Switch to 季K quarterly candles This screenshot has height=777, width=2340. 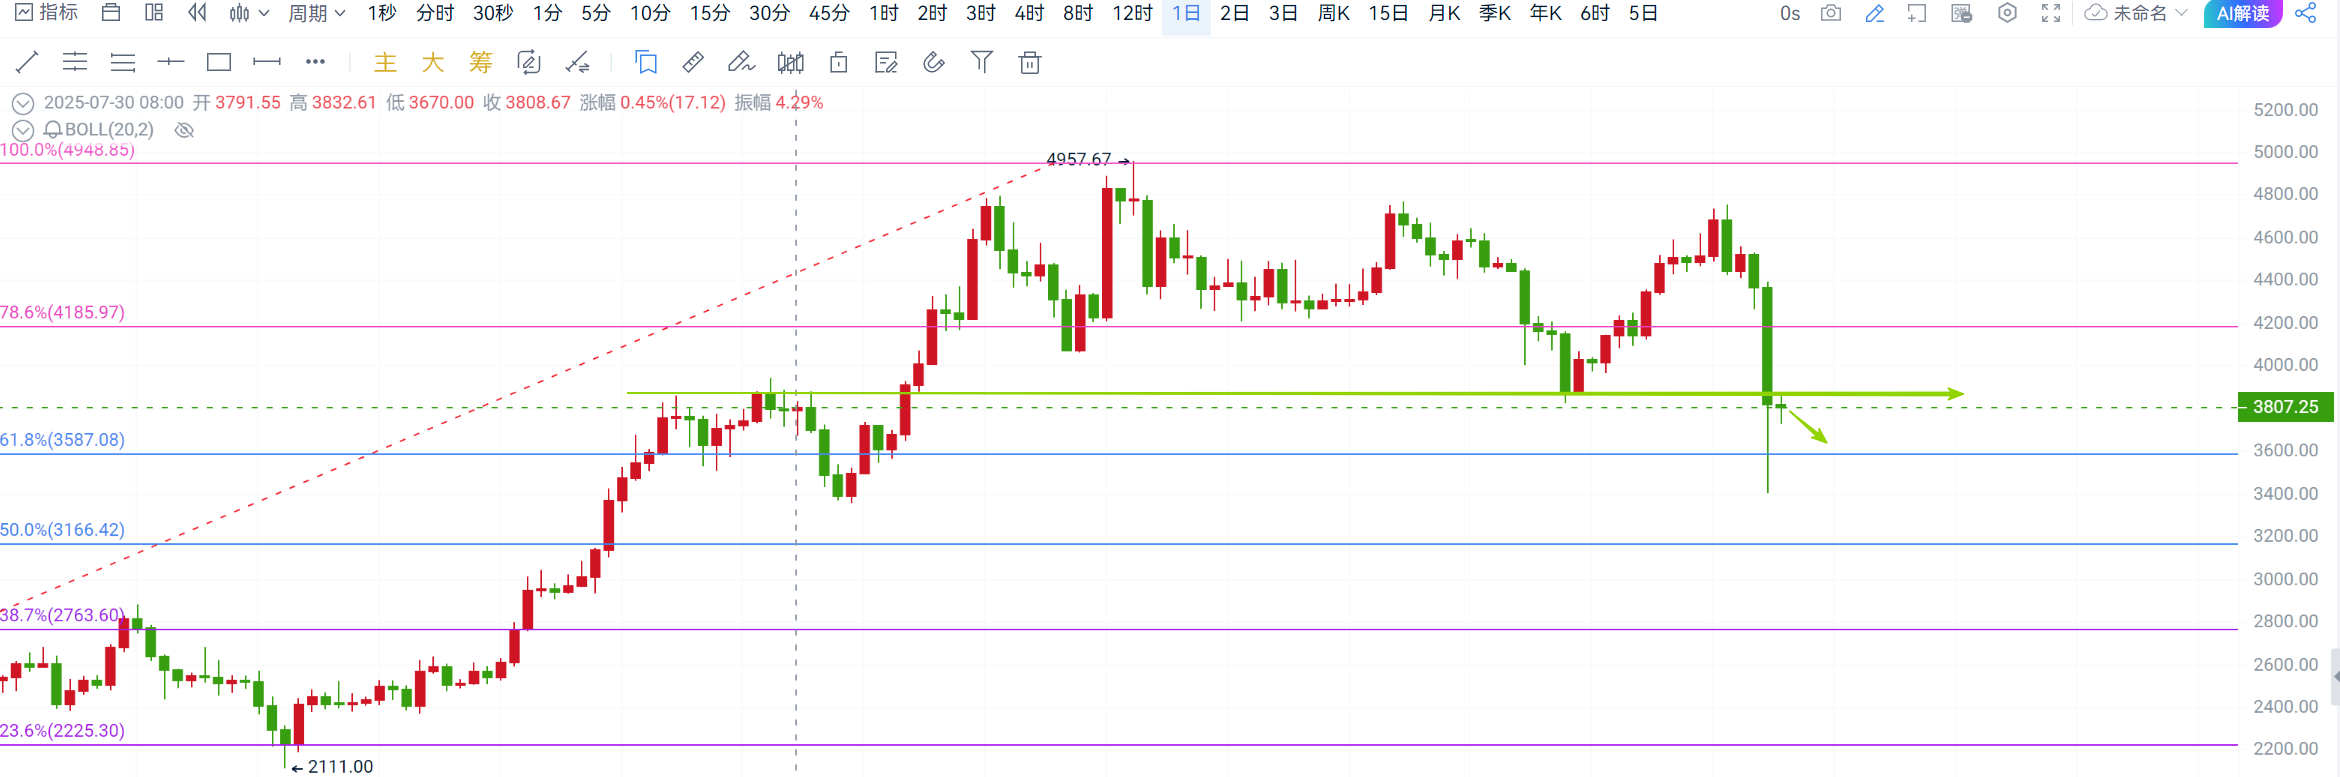point(1495,13)
